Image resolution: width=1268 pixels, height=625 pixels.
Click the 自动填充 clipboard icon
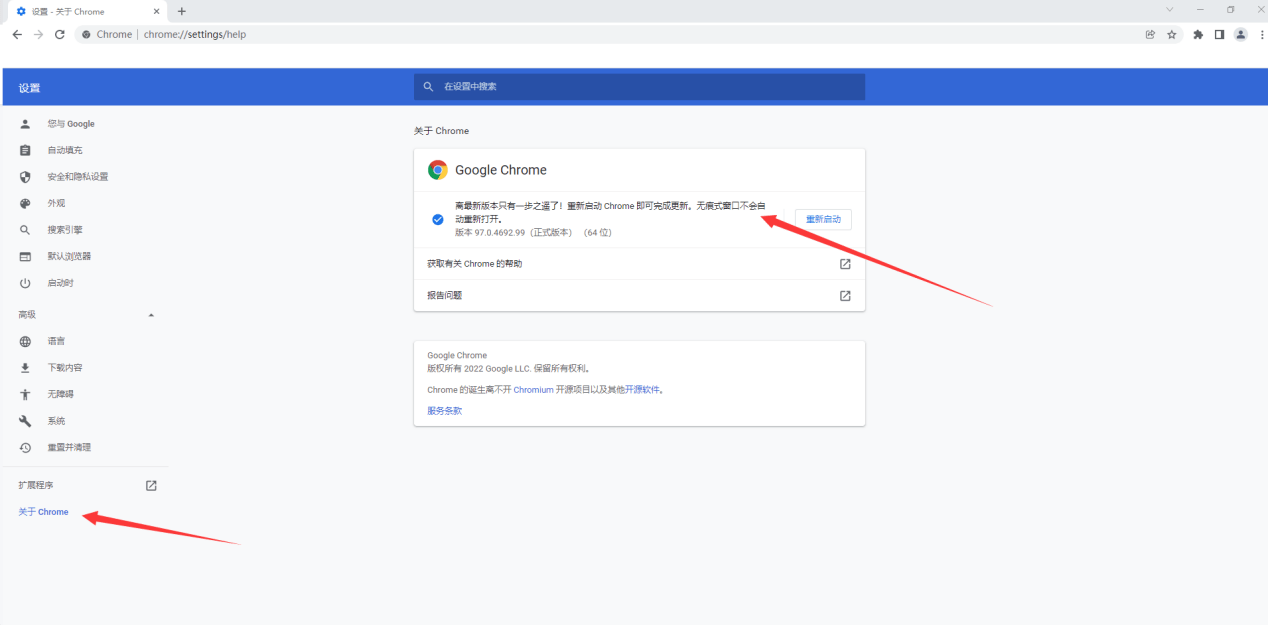(x=26, y=150)
